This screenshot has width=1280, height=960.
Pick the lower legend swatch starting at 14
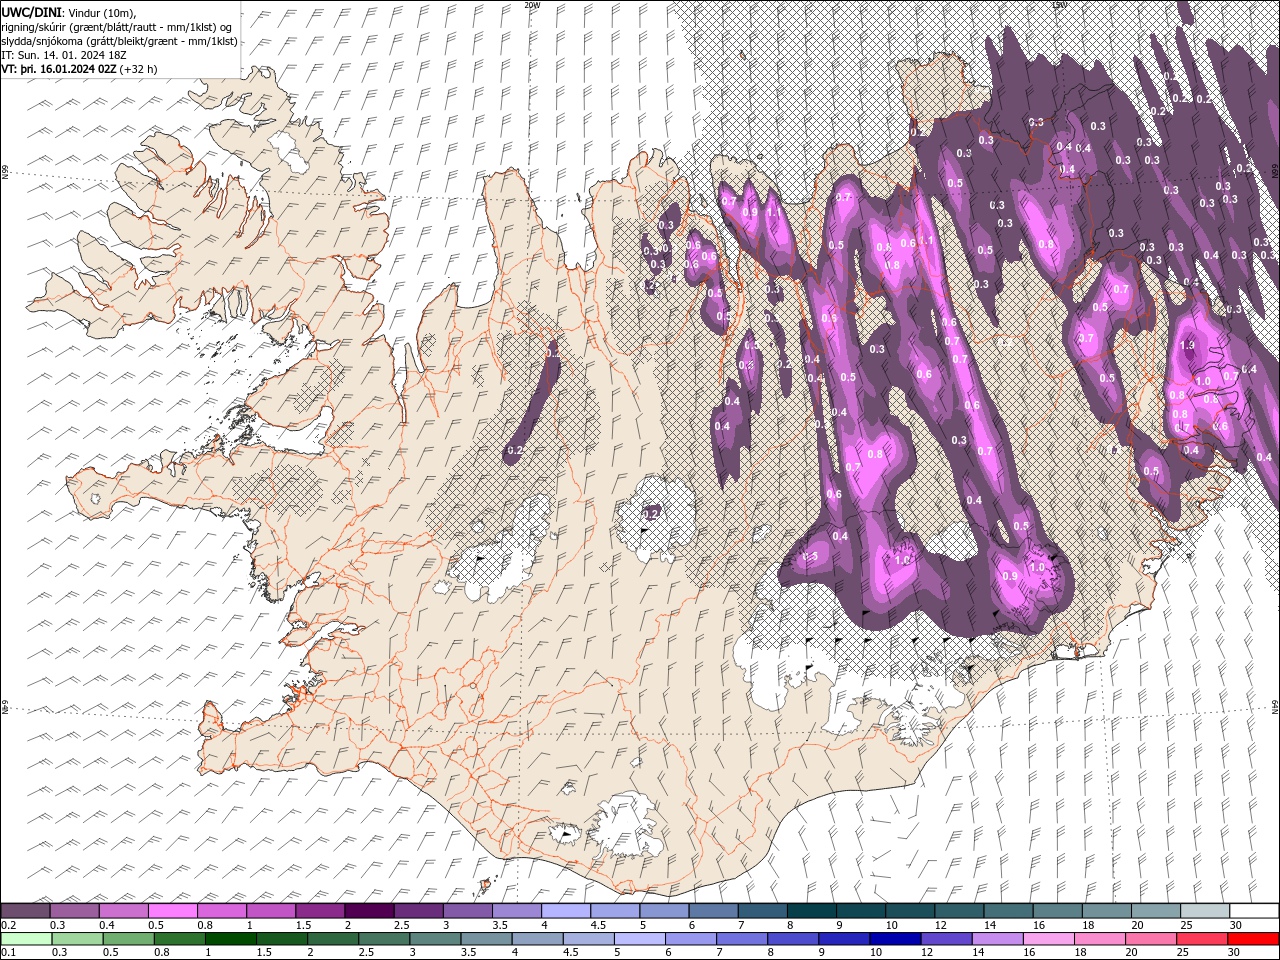(996, 939)
